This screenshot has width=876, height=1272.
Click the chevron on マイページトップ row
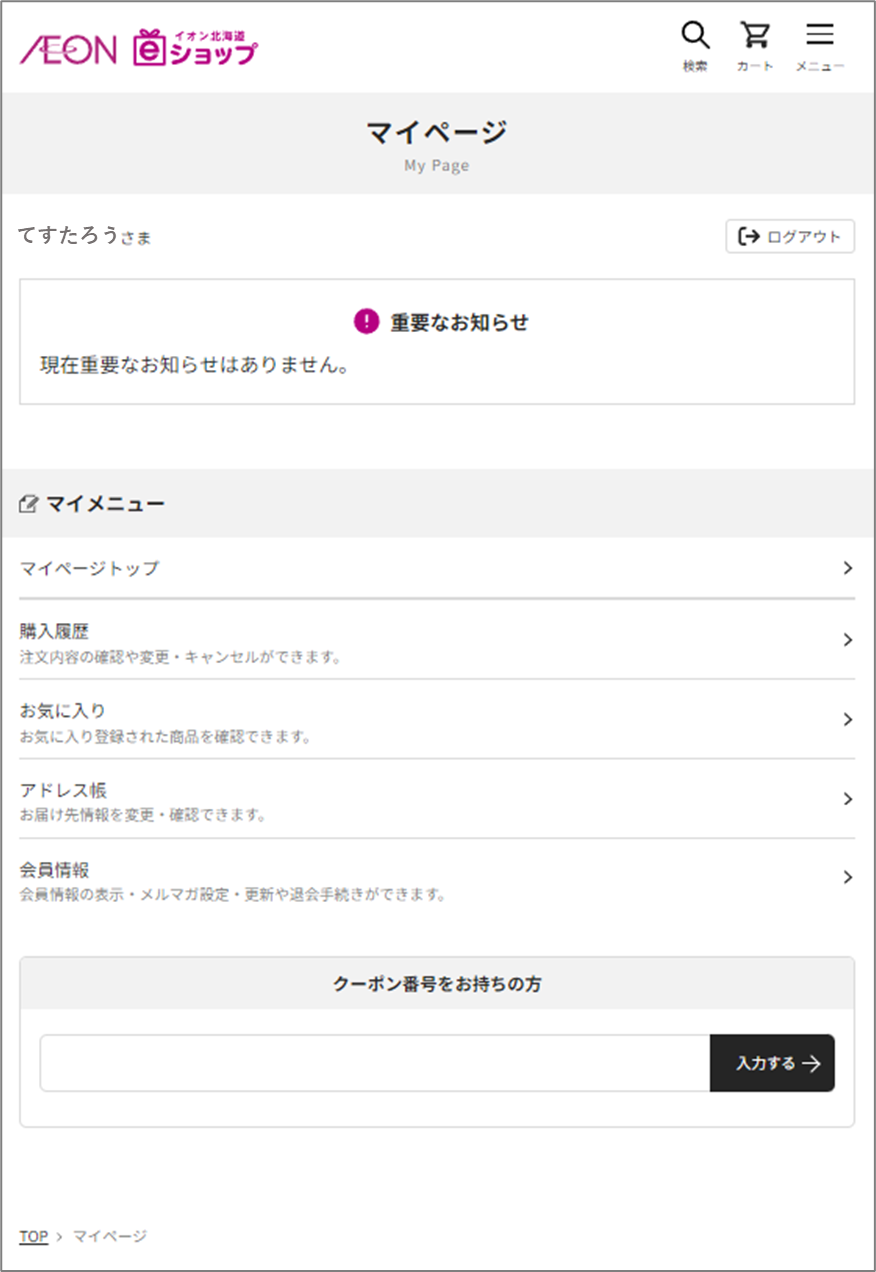847,568
